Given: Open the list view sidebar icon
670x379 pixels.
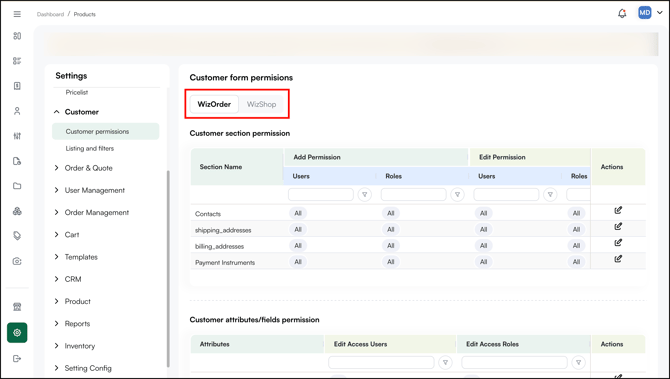Looking at the screenshot, I should (17, 61).
